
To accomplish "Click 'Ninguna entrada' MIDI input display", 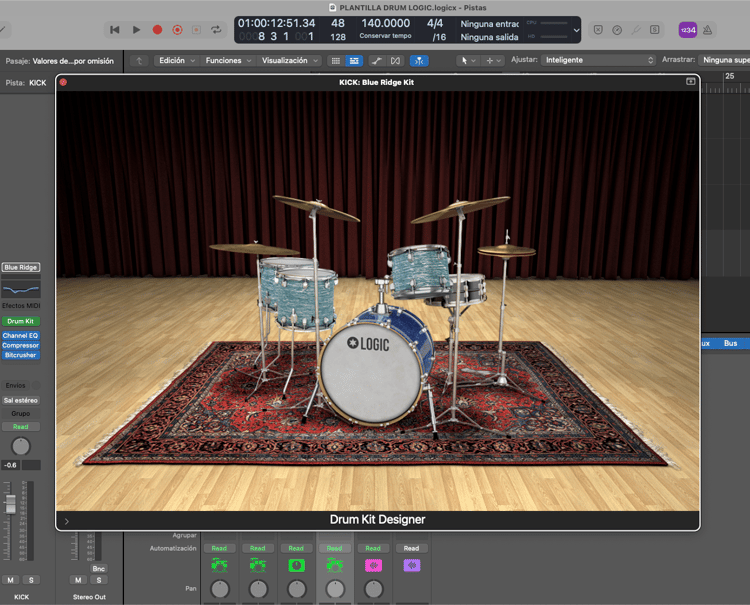I will (489, 24).
